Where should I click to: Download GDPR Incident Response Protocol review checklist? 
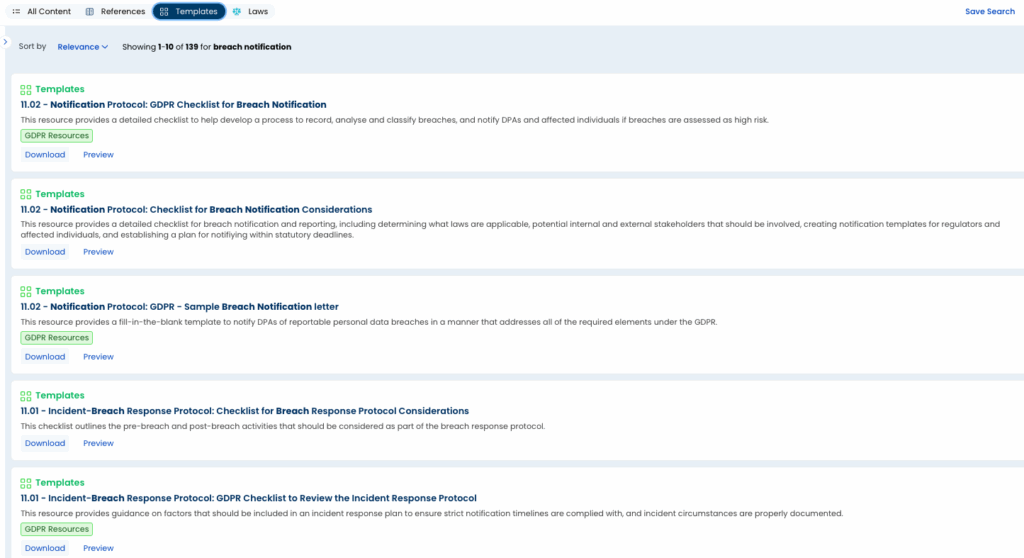[x=45, y=548]
